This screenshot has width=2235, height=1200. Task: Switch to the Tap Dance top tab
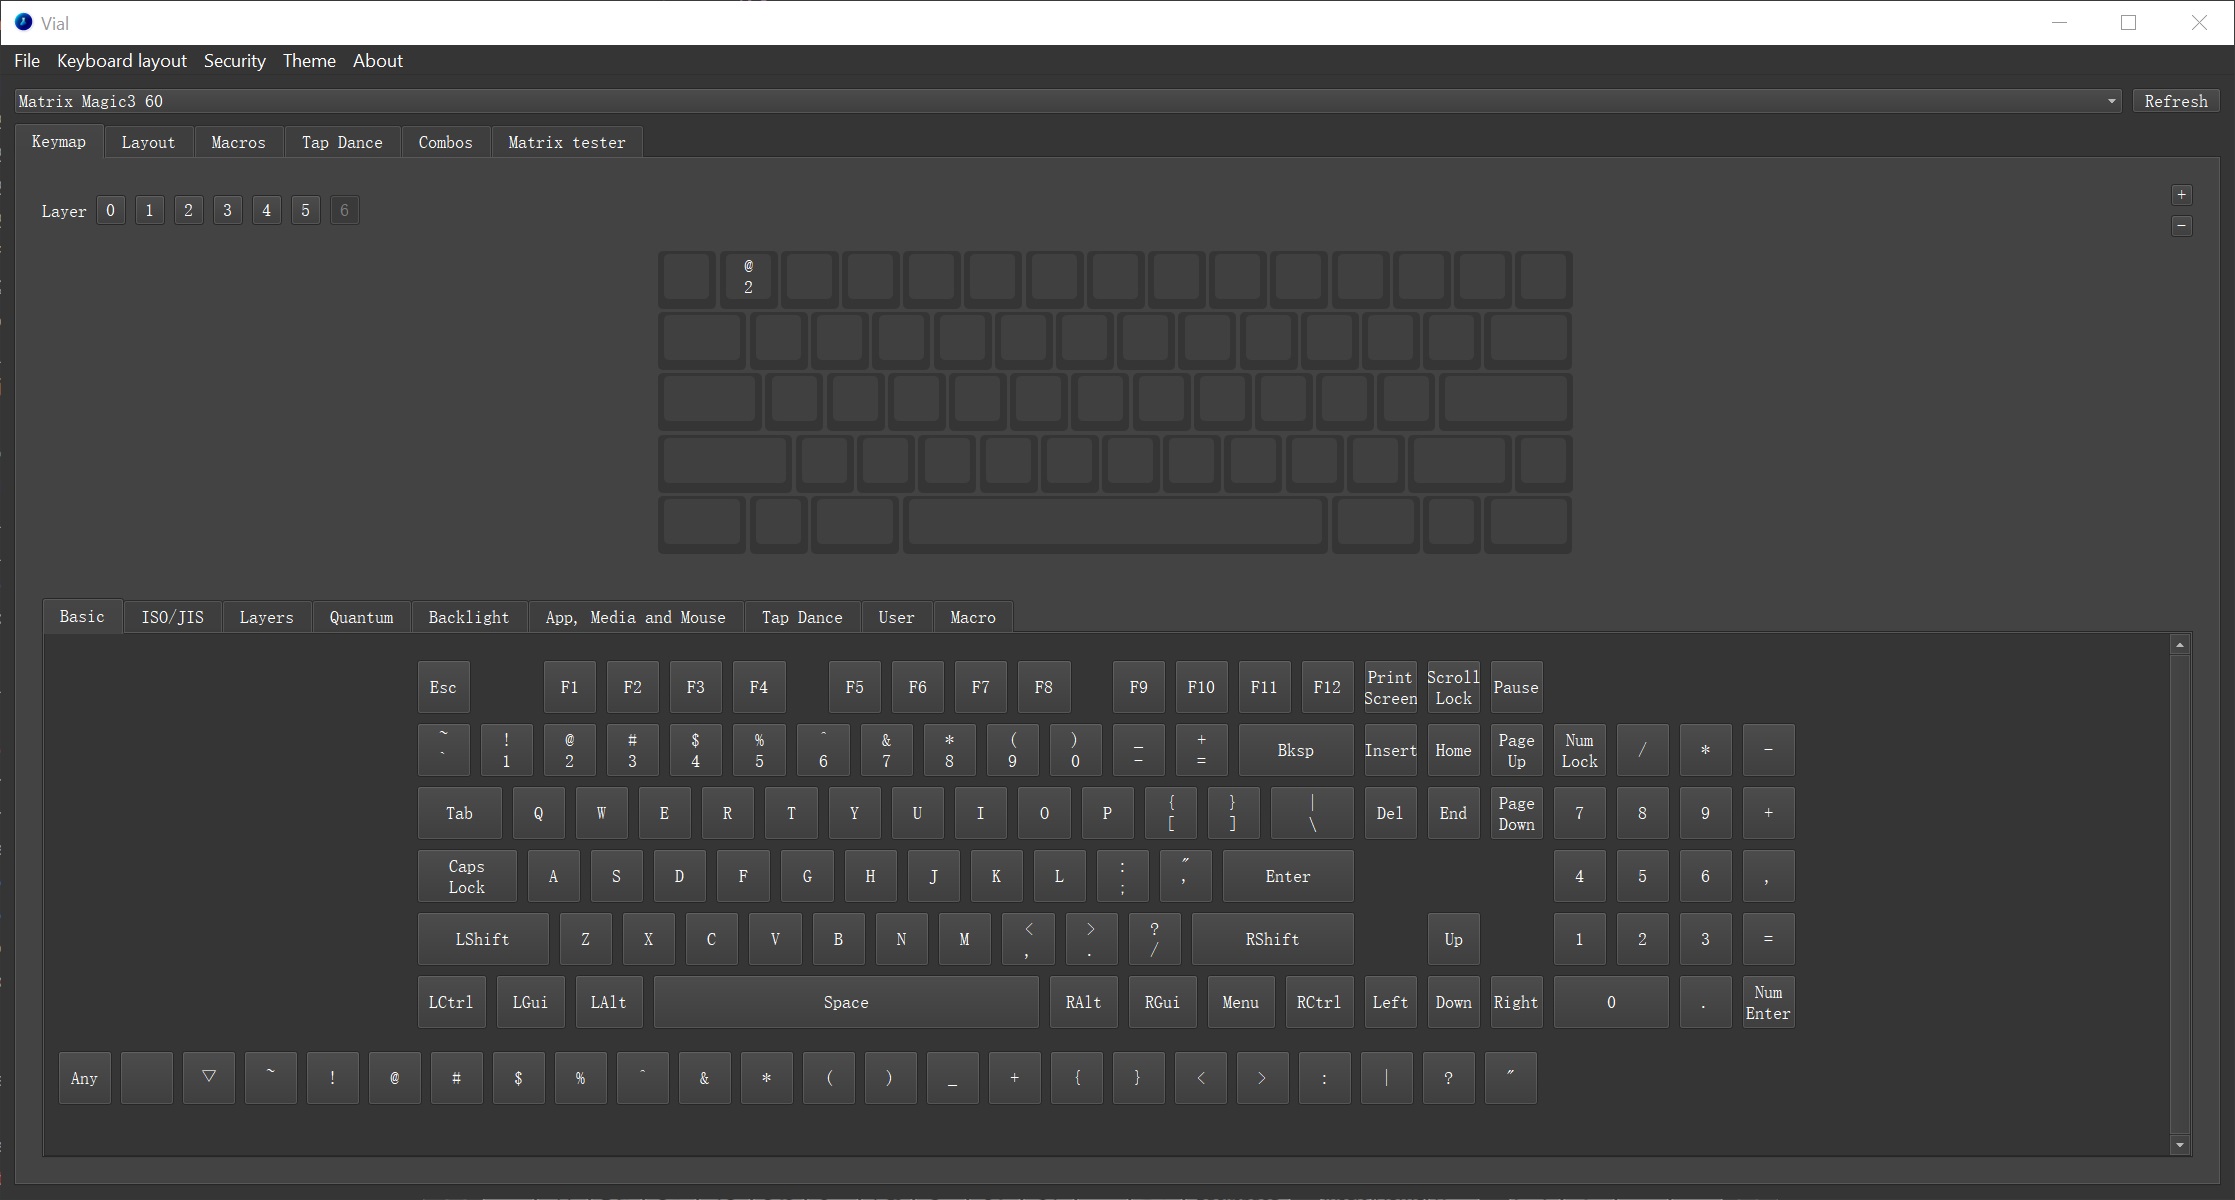pos(342,142)
